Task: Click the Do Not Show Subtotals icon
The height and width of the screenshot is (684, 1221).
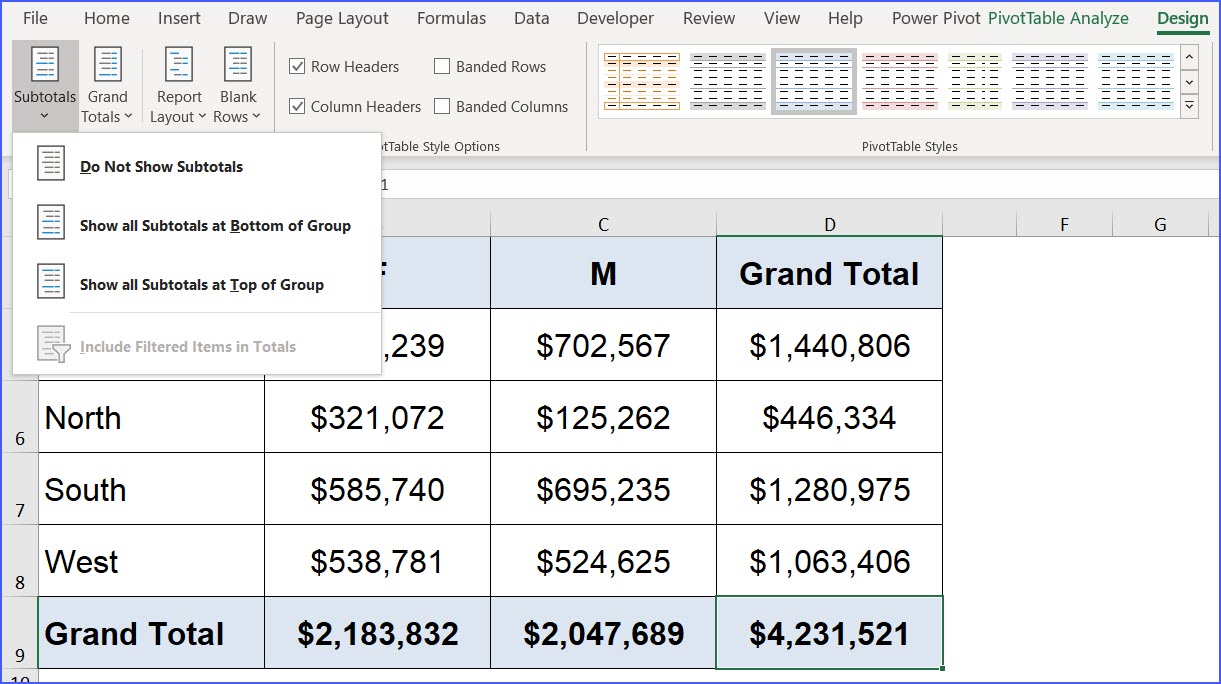Action: (x=51, y=164)
